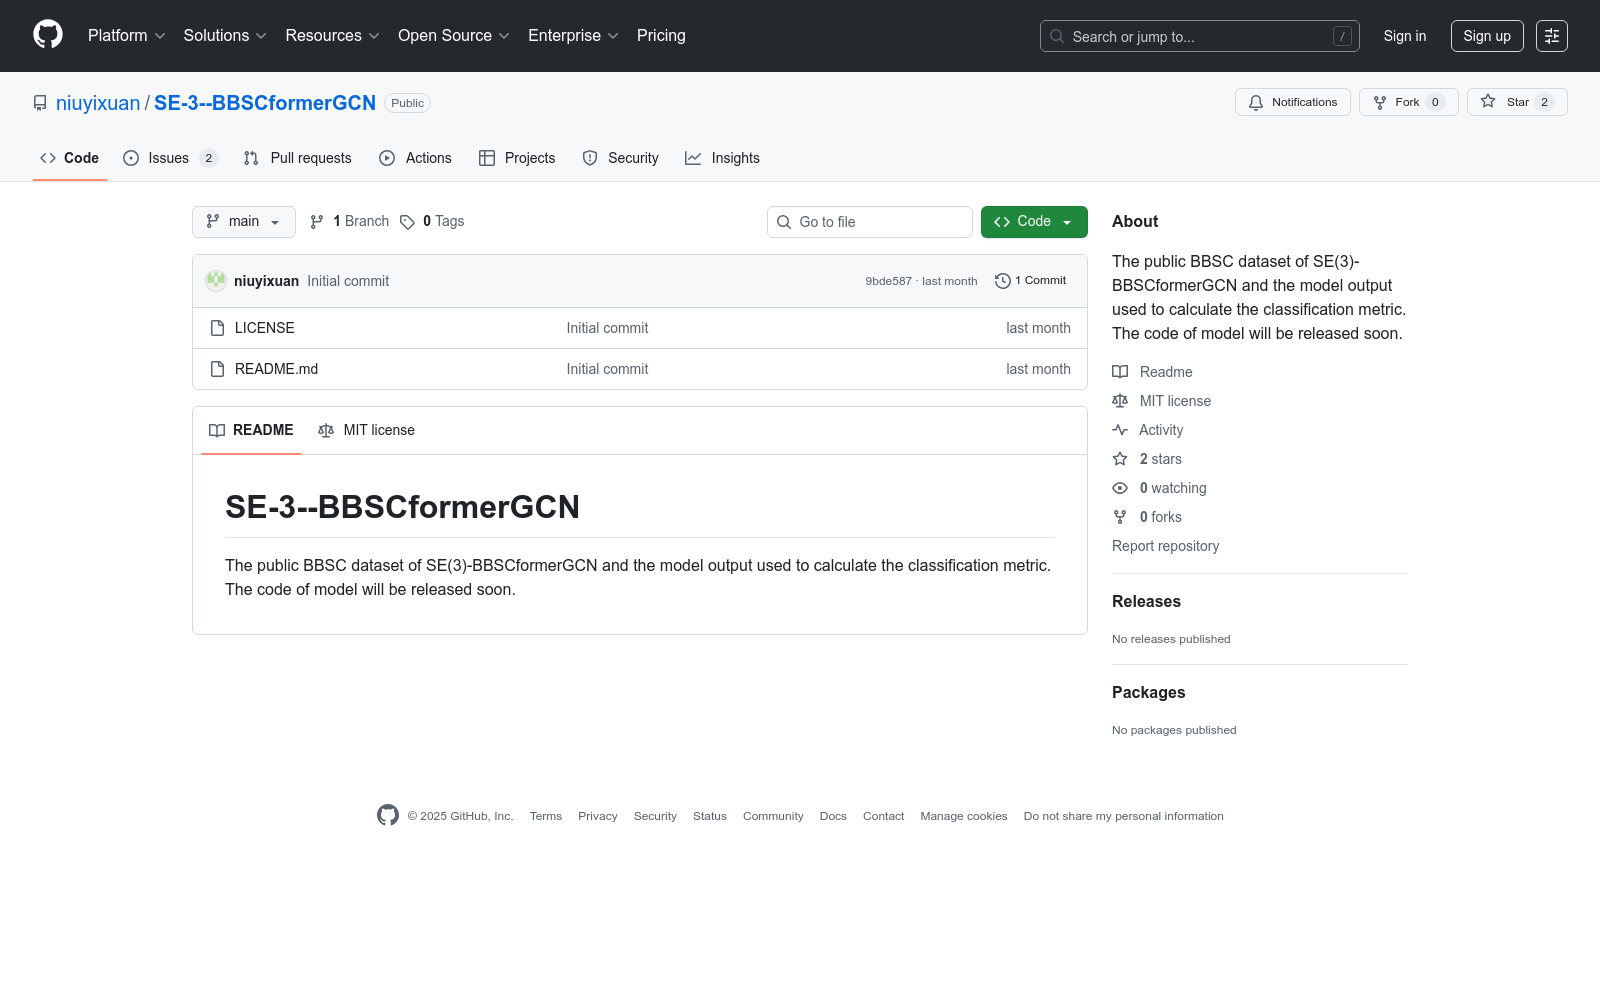
Task: Open the niuyixuan avatar in commit row
Action: [x=216, y=281]
